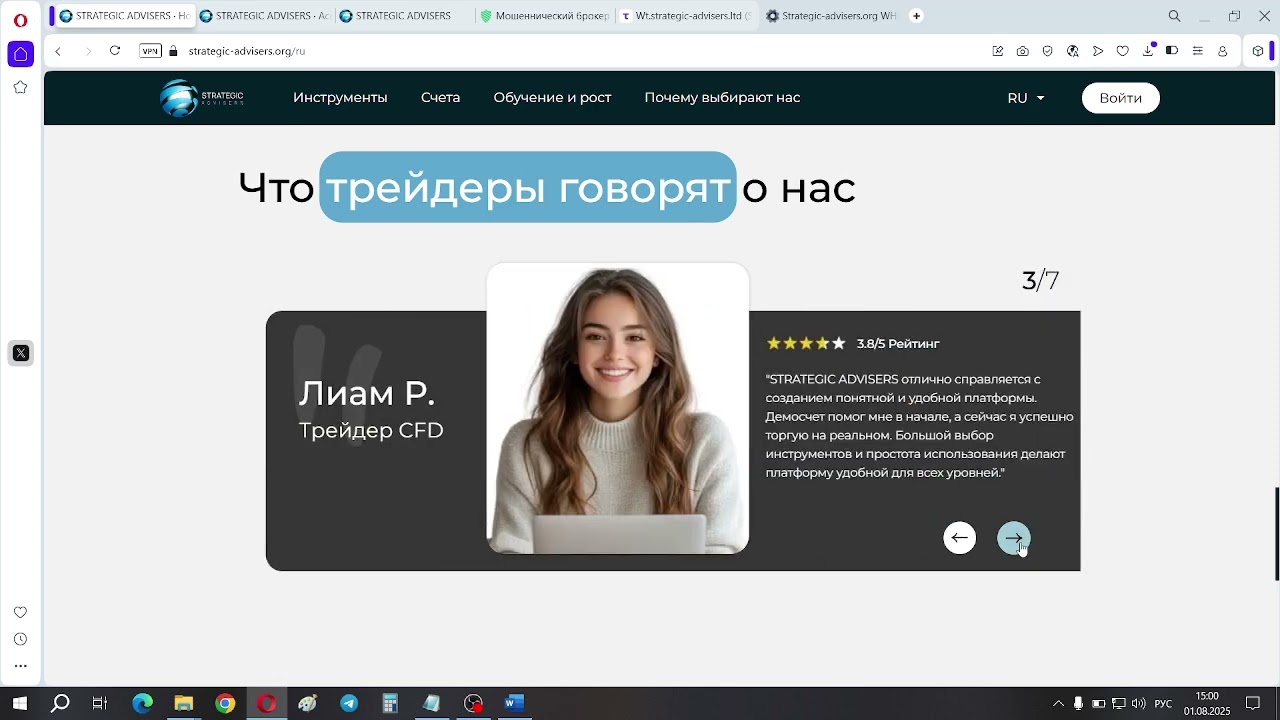
Task: Open the X (Twitter) sidebar panel
Action: (20, 353)
